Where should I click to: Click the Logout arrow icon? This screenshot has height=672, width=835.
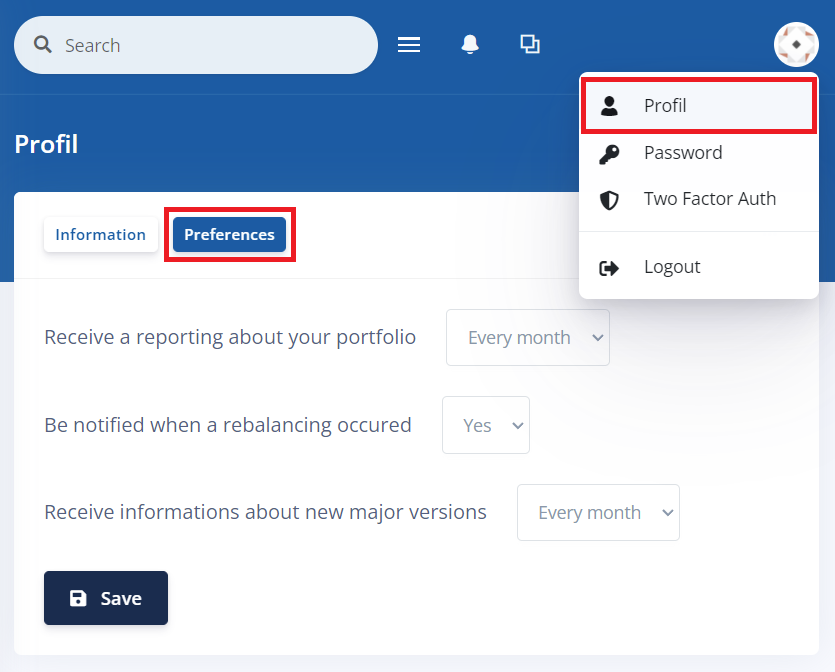(x=609, y=267)
